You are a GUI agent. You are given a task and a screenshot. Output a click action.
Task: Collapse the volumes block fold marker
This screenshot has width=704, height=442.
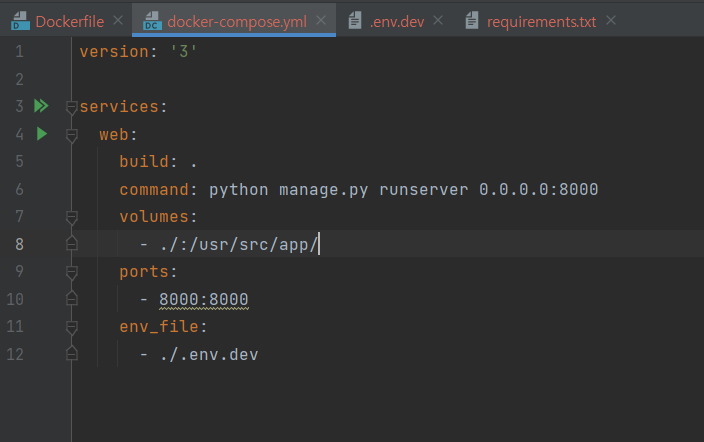click(71, 217)
